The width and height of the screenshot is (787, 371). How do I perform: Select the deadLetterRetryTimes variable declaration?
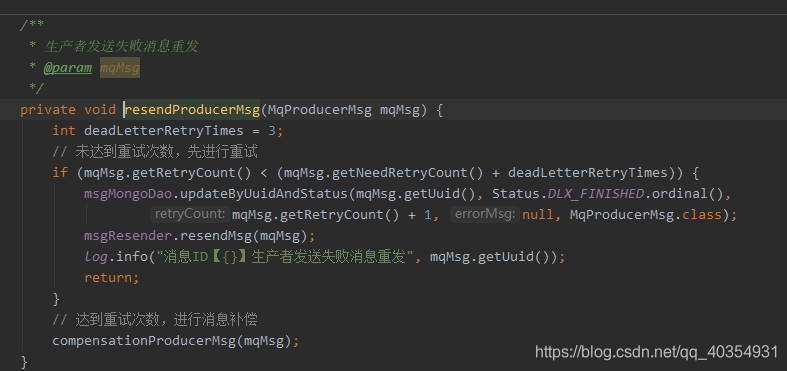164,131
